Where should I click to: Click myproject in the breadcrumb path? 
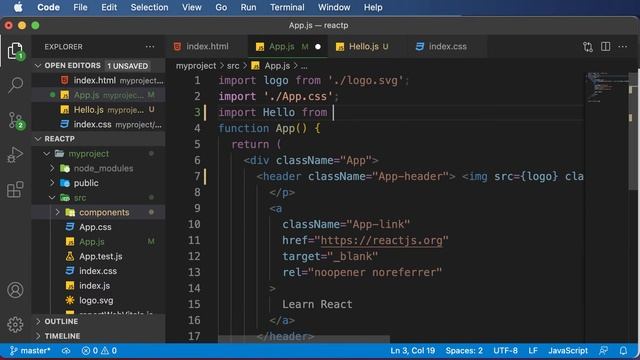point(196,66)
